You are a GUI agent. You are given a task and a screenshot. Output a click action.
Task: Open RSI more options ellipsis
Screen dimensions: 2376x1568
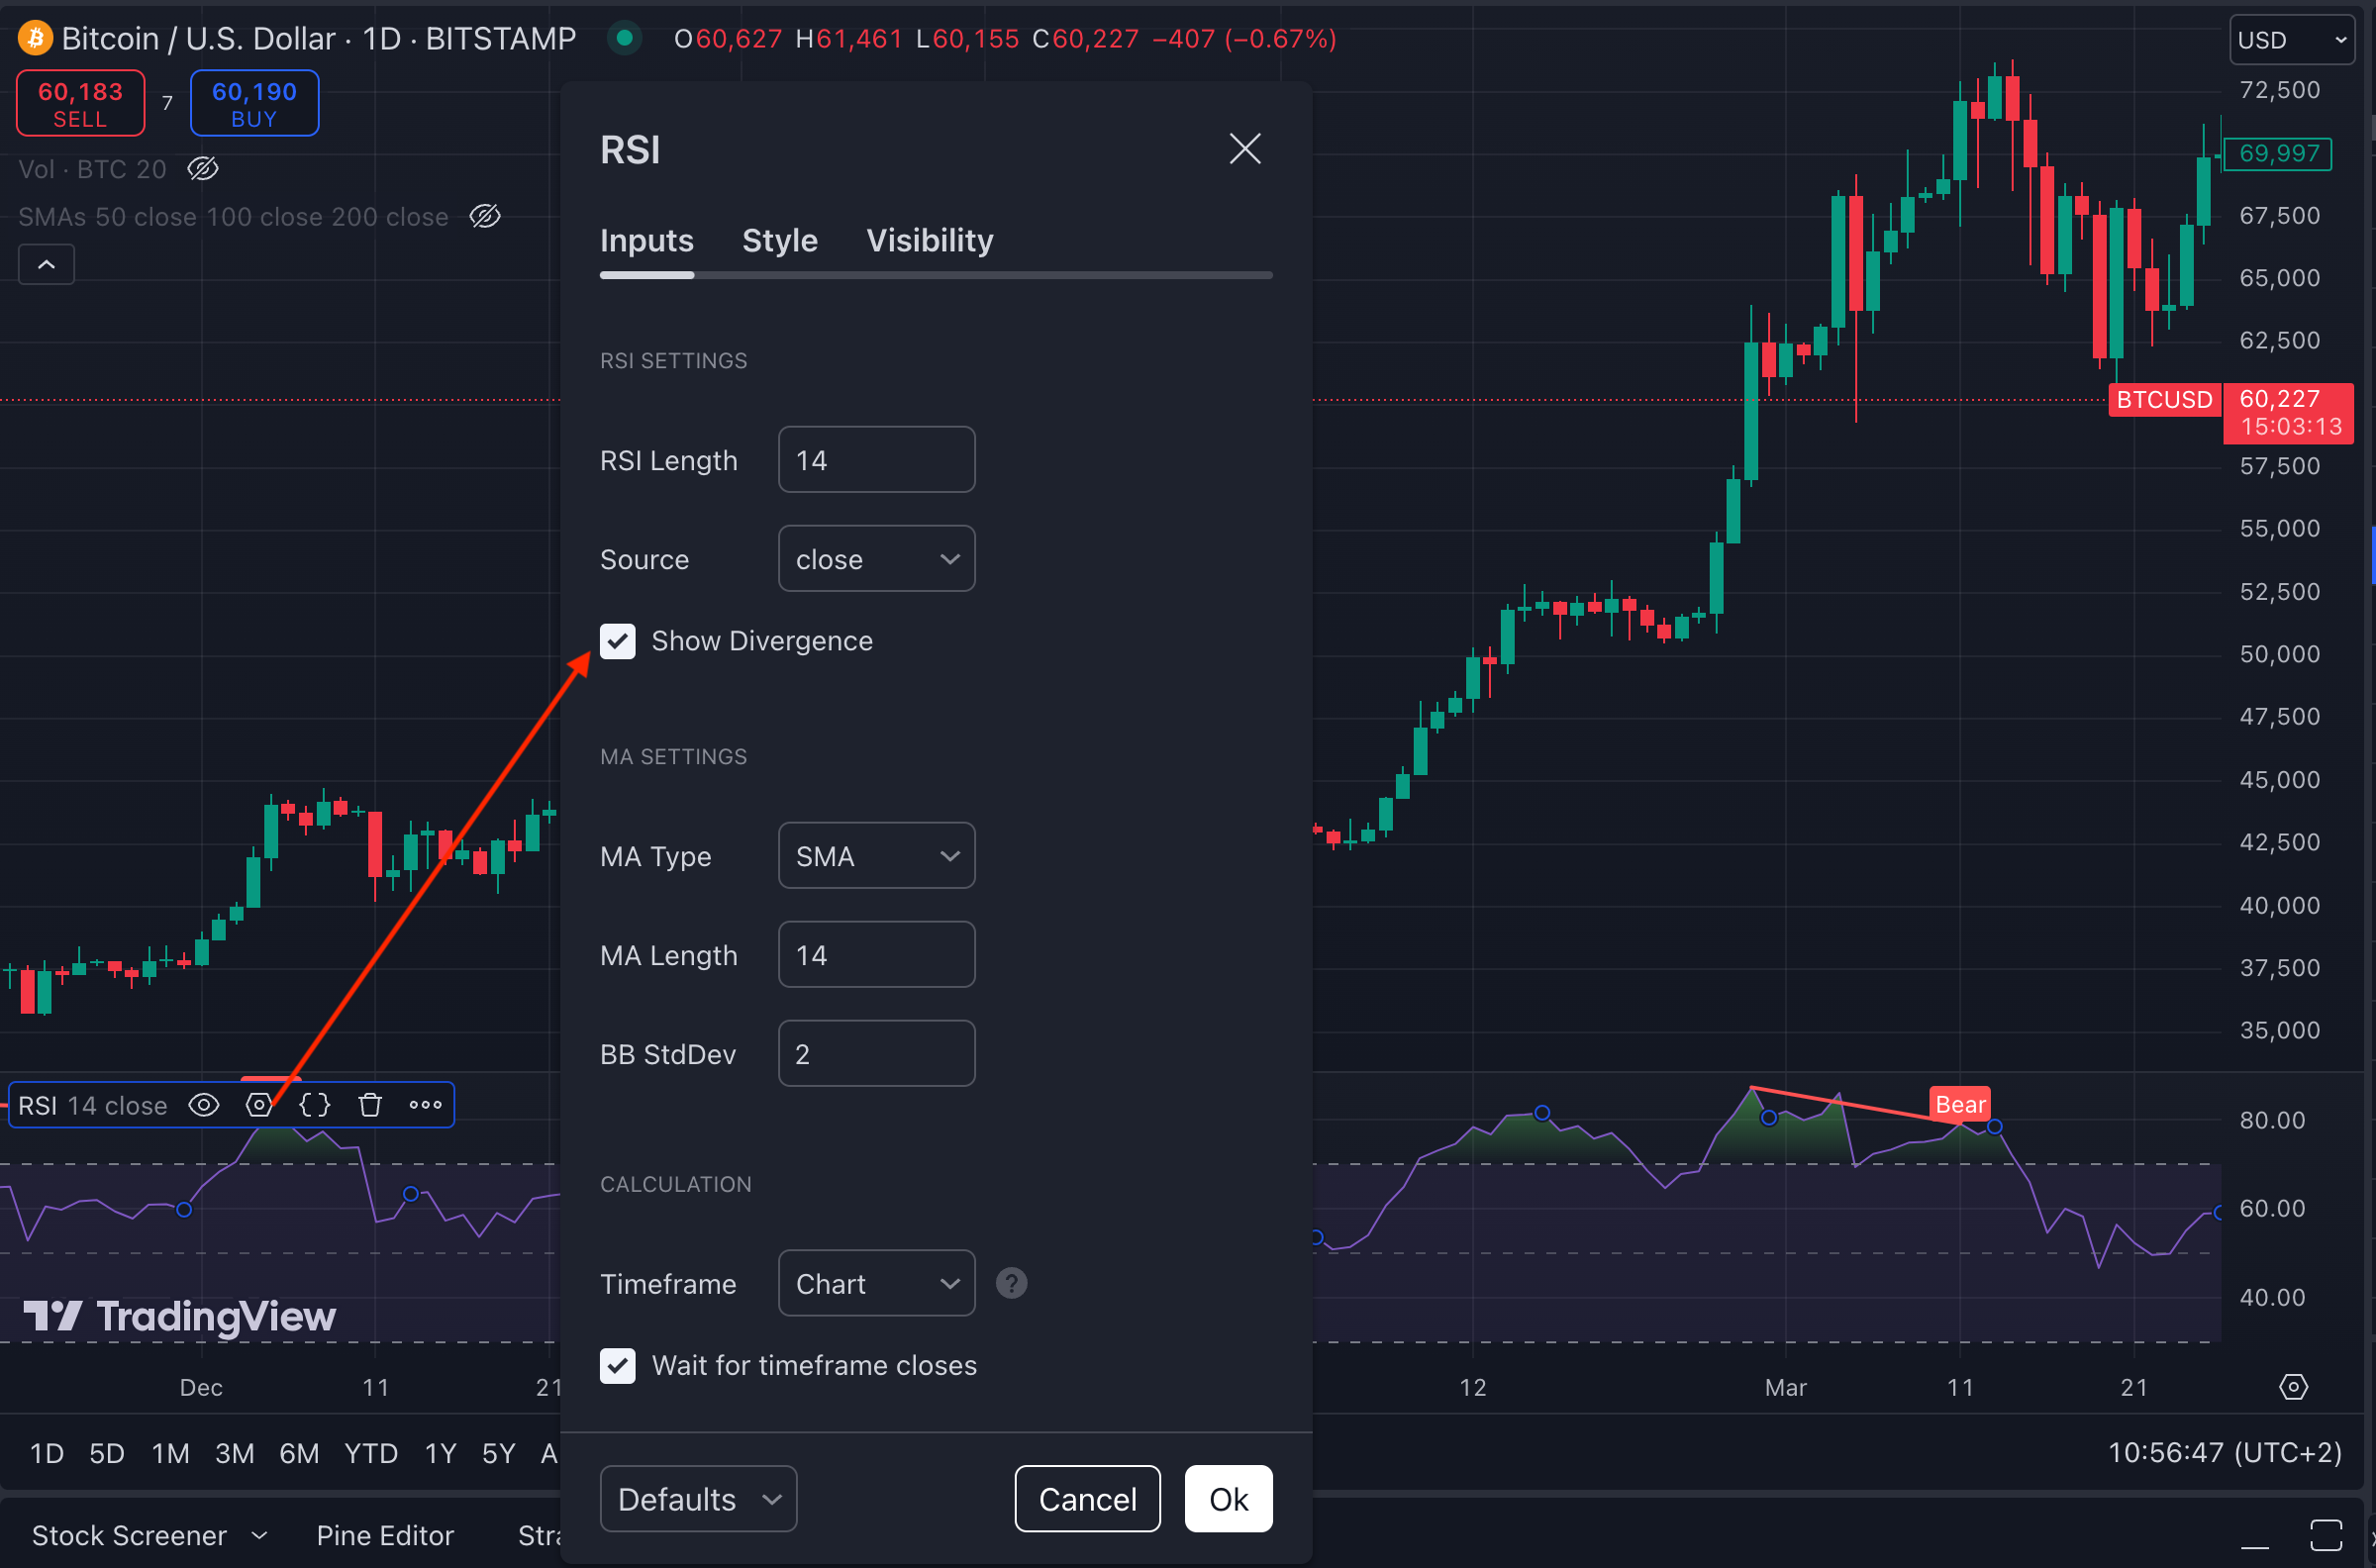425,1105
